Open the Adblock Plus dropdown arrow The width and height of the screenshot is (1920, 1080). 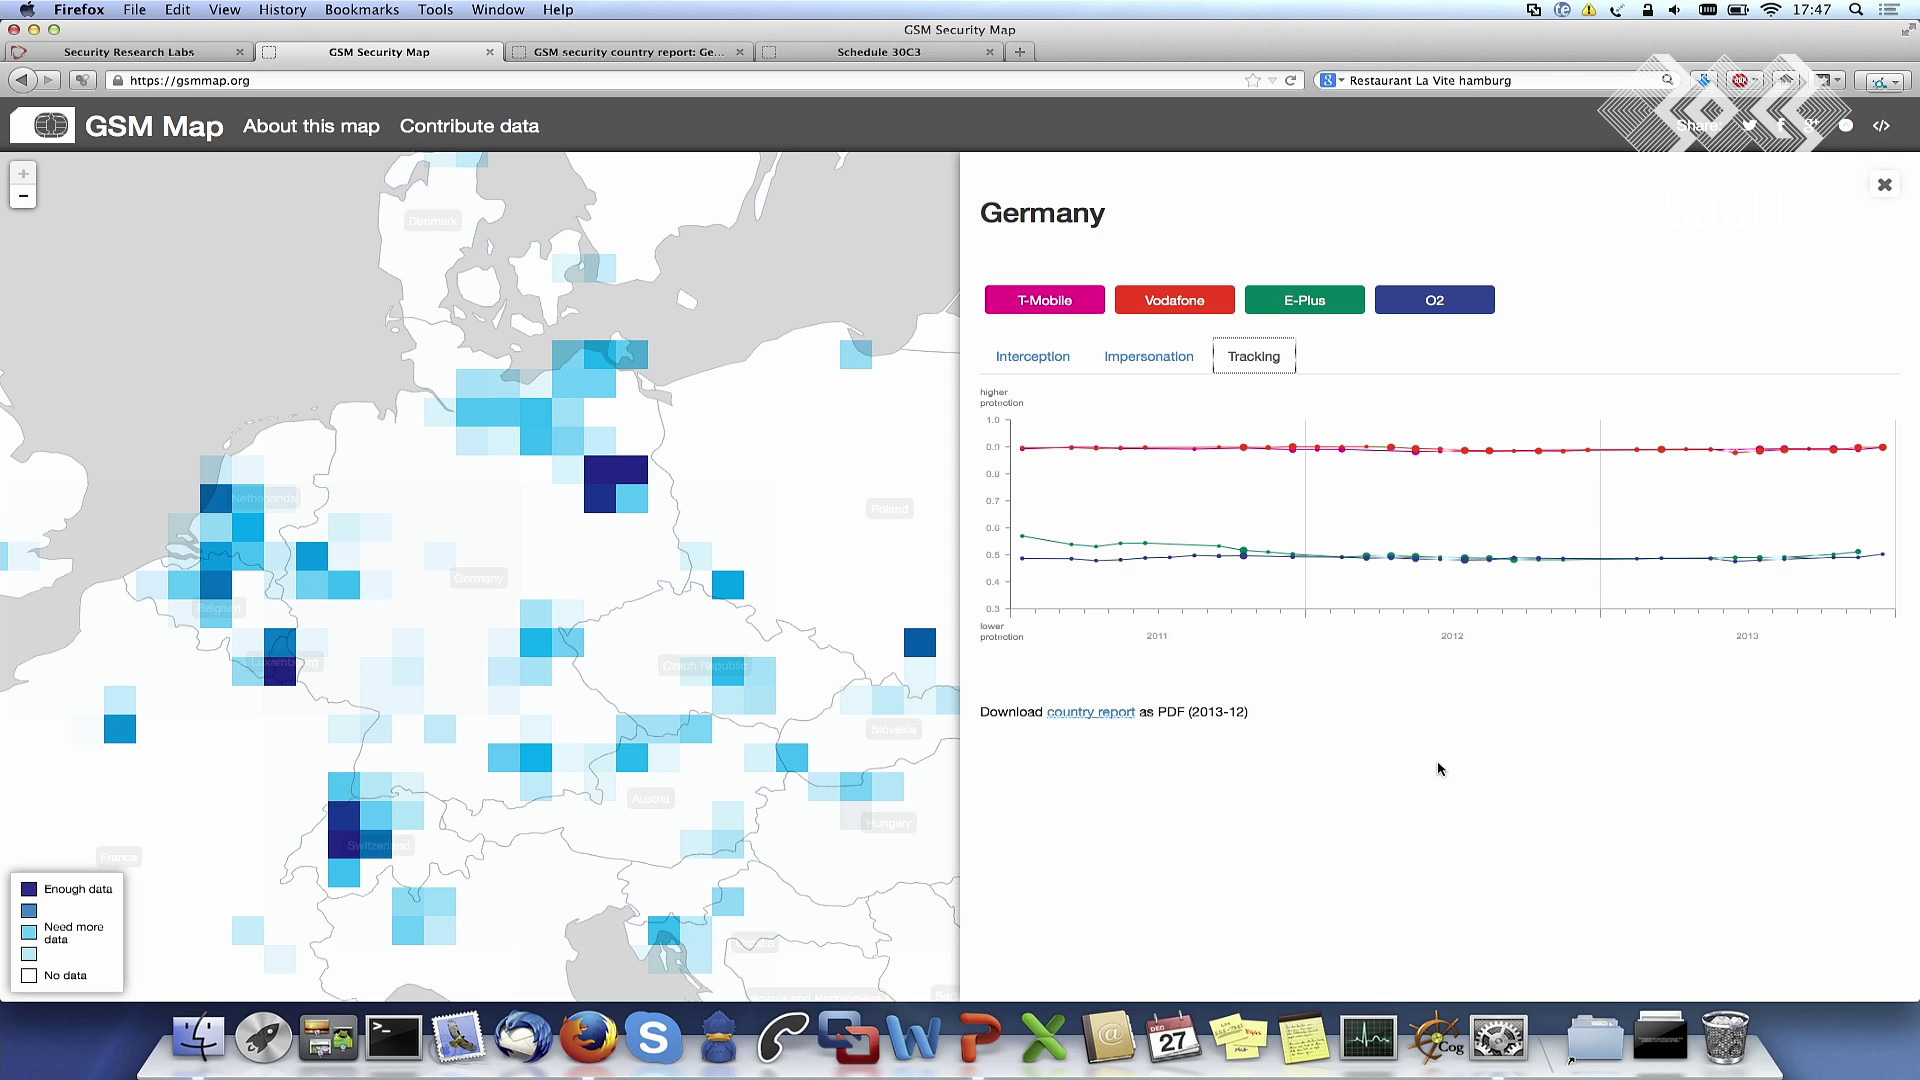click(x=1756, y=80)
